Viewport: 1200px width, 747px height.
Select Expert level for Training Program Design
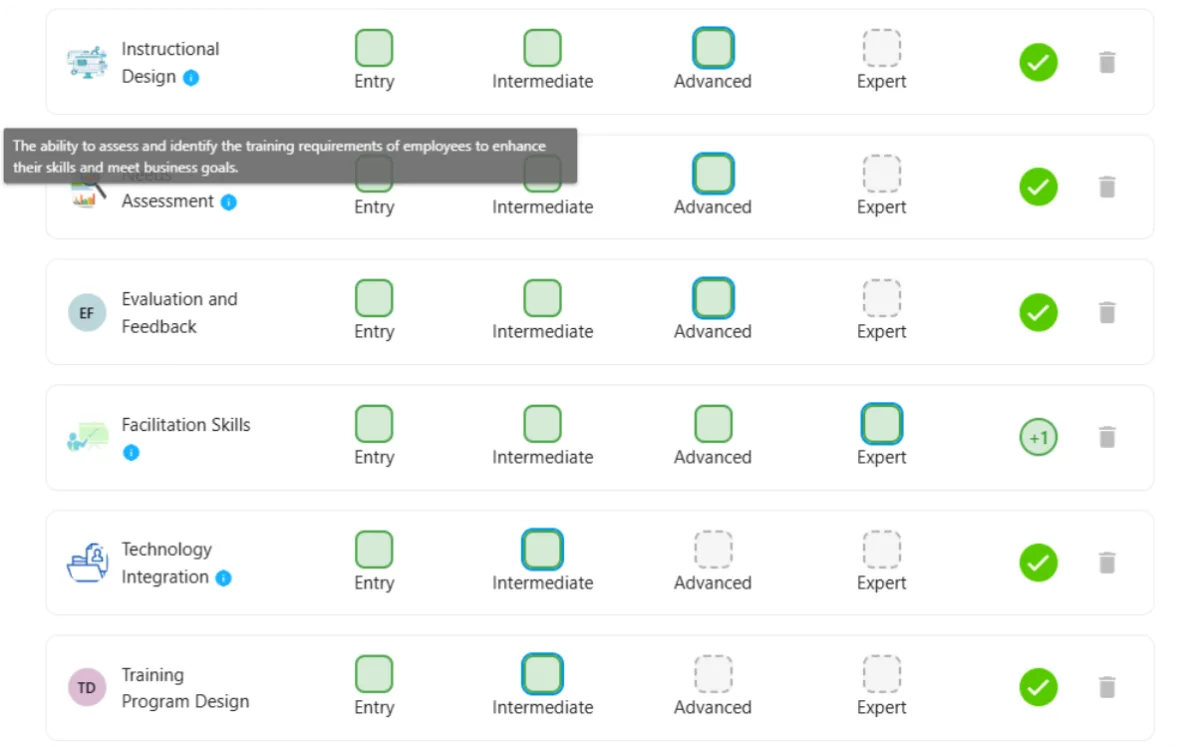tap(882, 674)
